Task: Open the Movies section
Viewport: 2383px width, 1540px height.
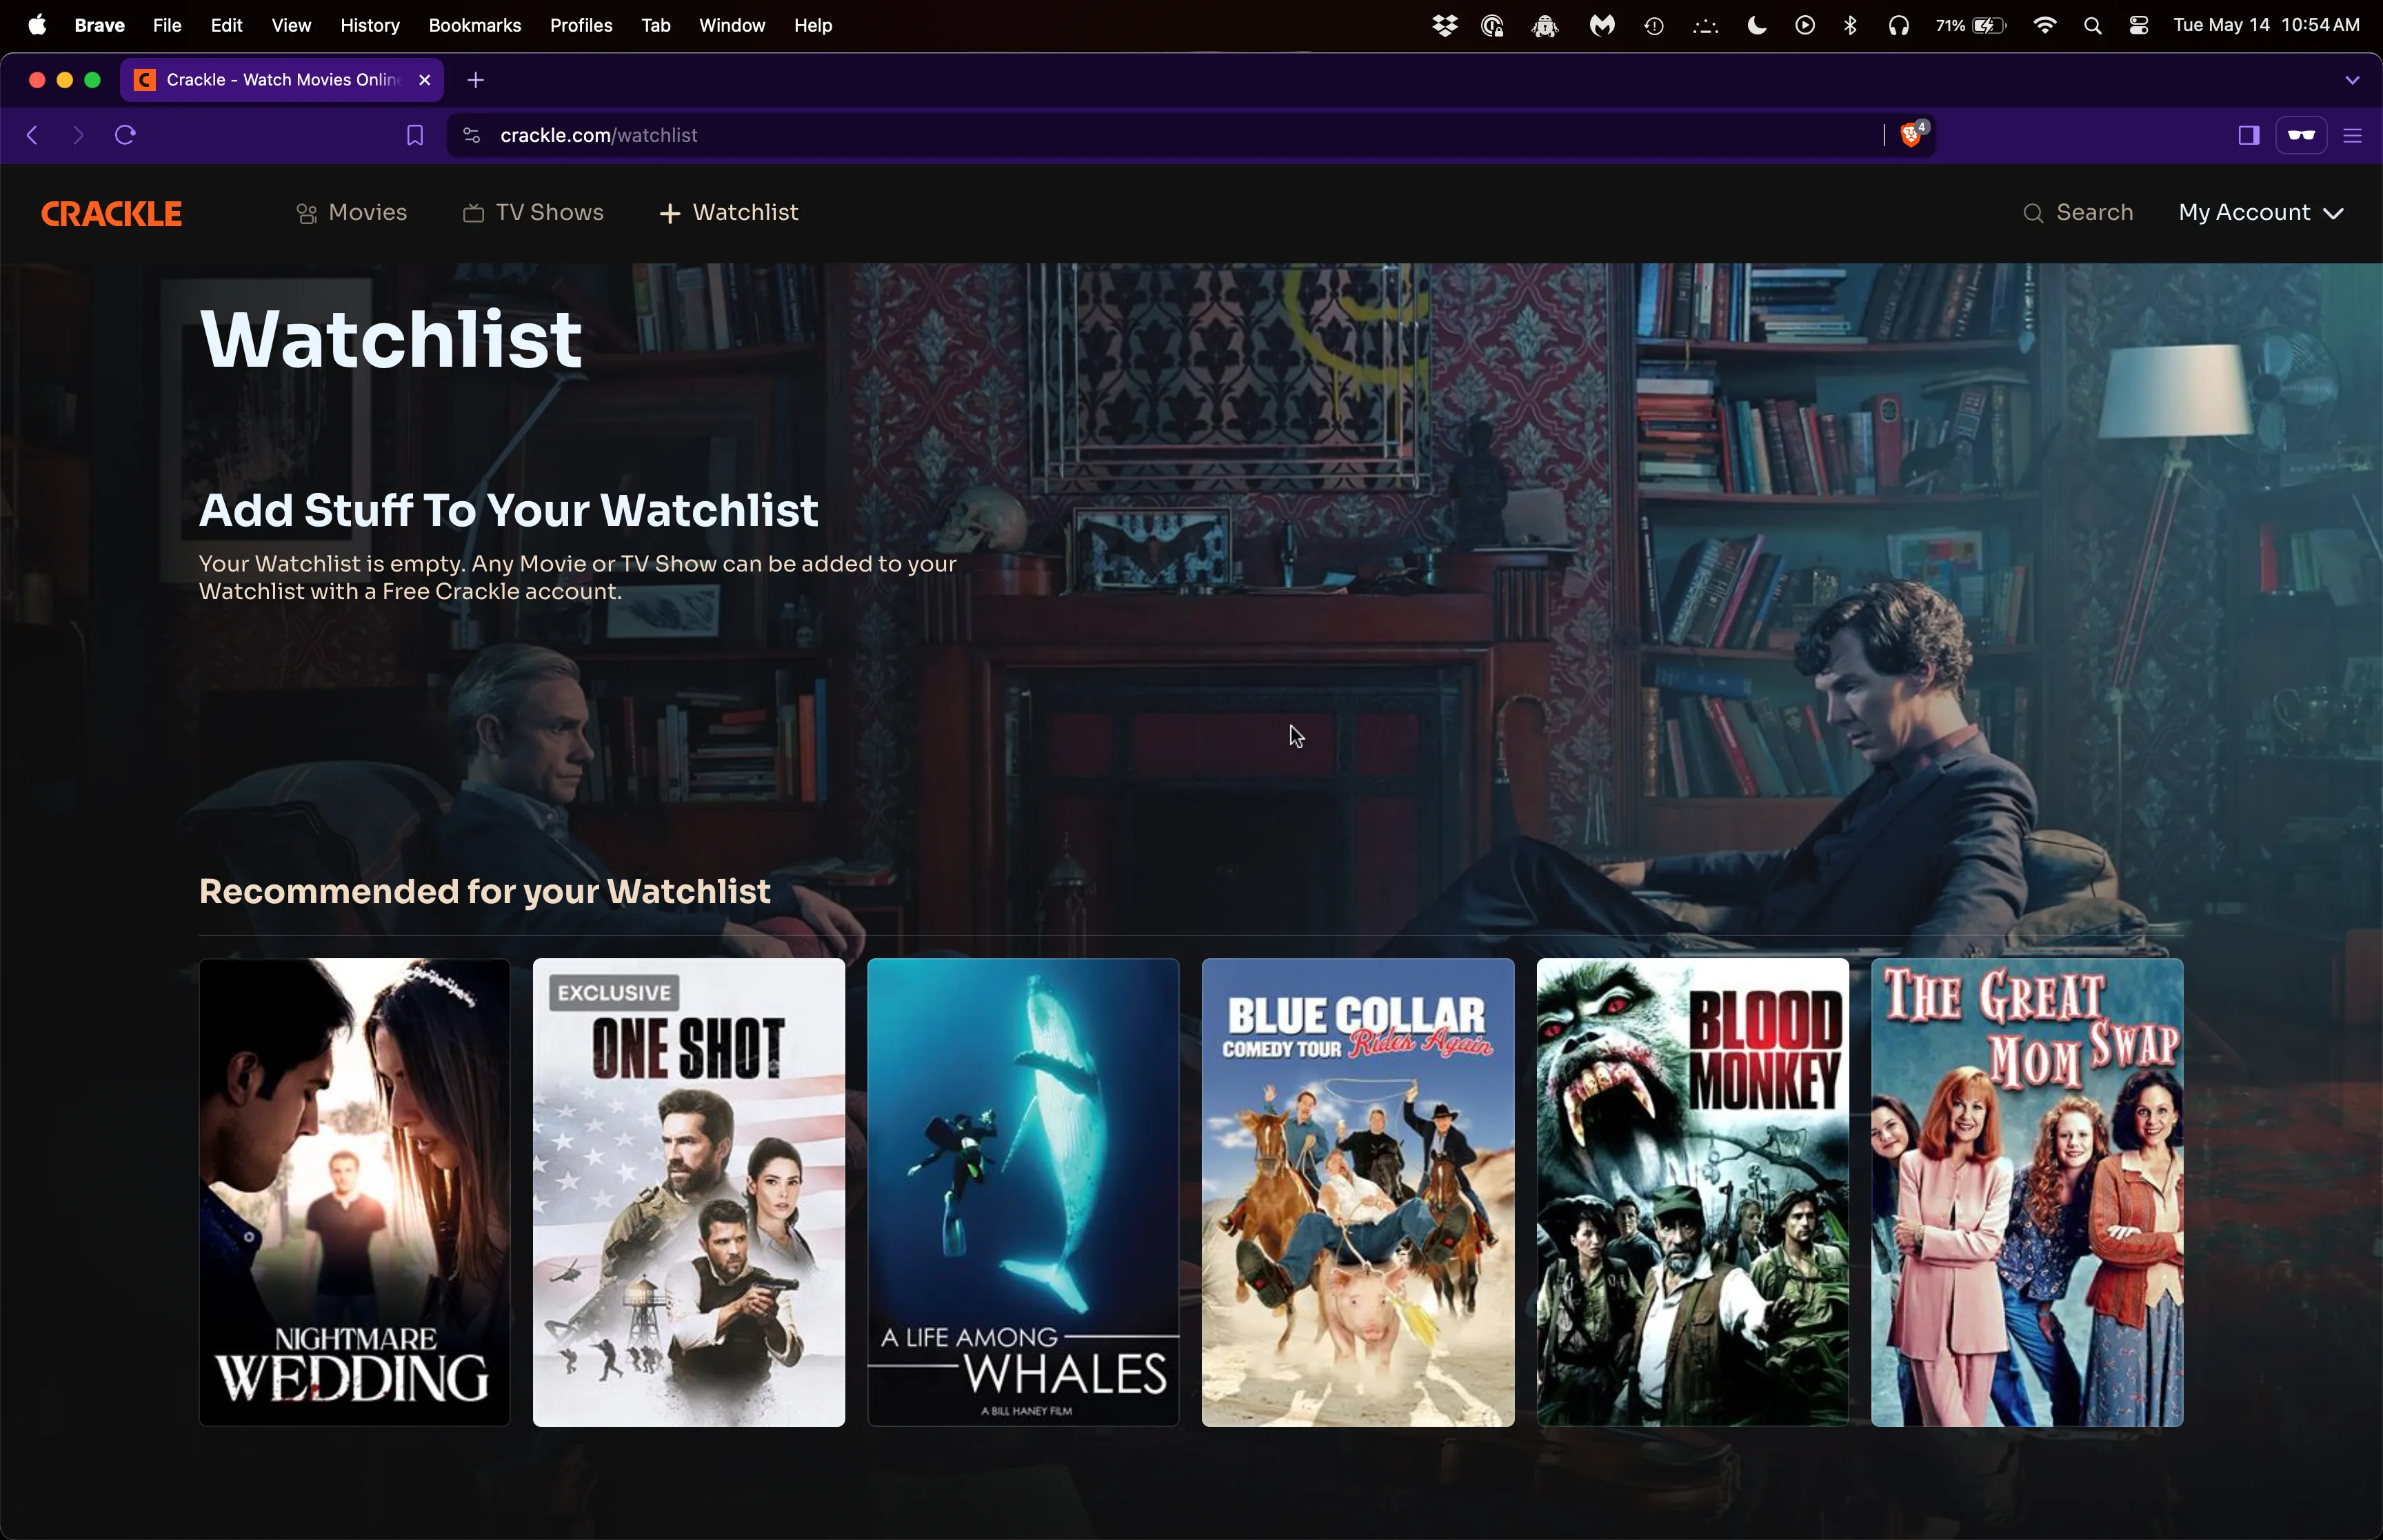Action: [x=352, y=213]
